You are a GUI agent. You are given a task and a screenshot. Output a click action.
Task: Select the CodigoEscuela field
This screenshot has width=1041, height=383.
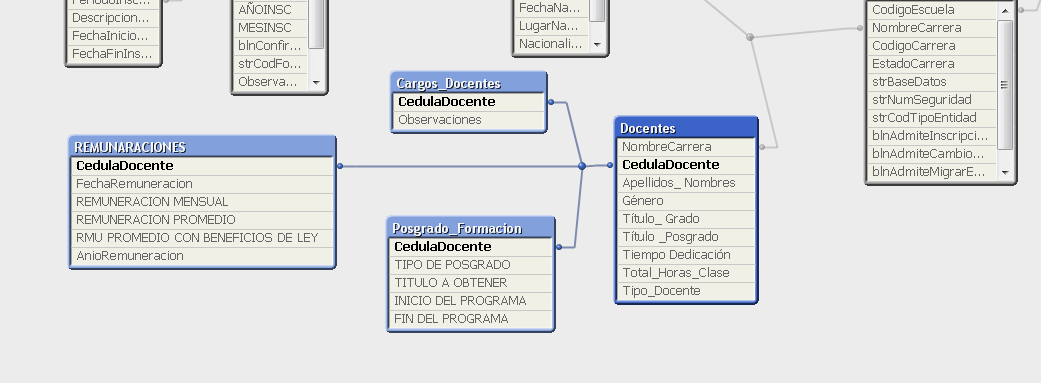(x=932, y=10)
